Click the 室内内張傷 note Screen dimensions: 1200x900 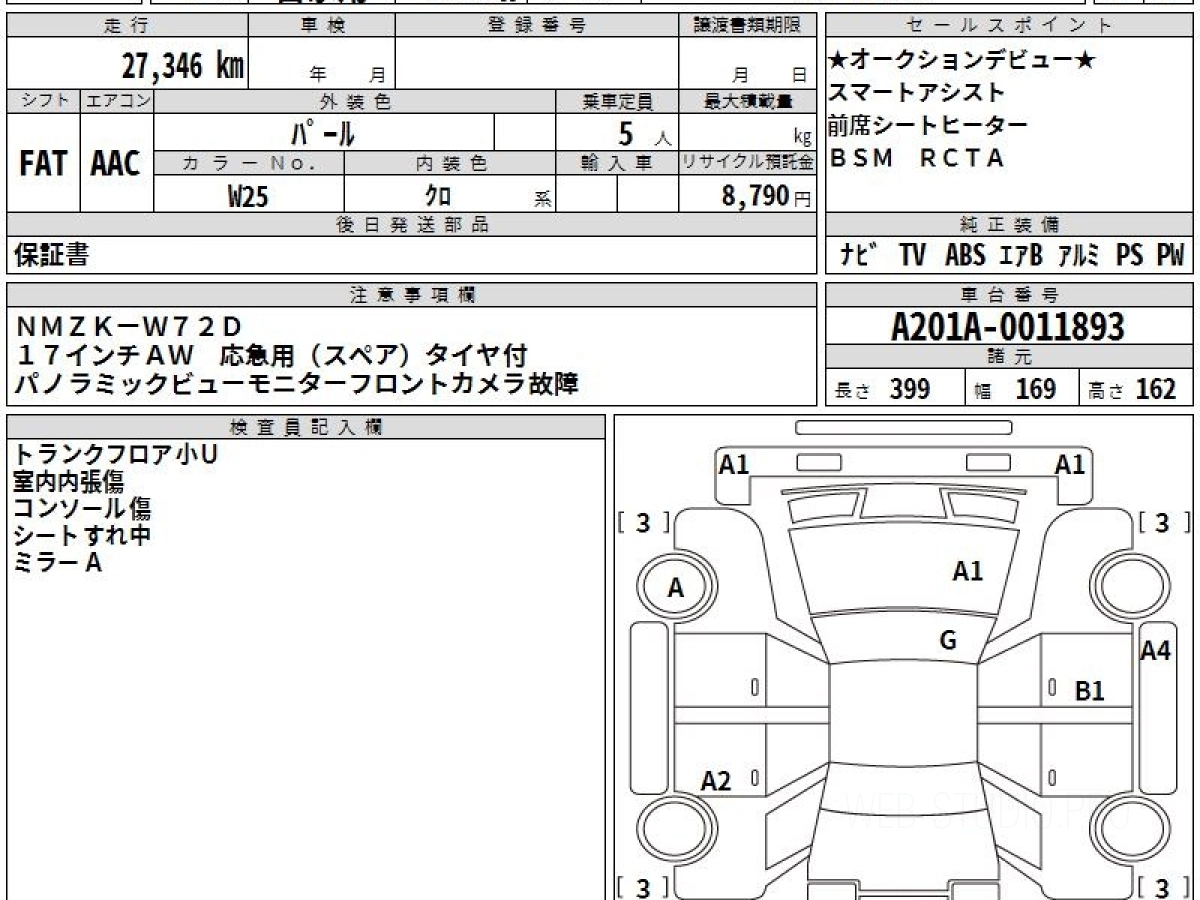[x=68, y=482]
